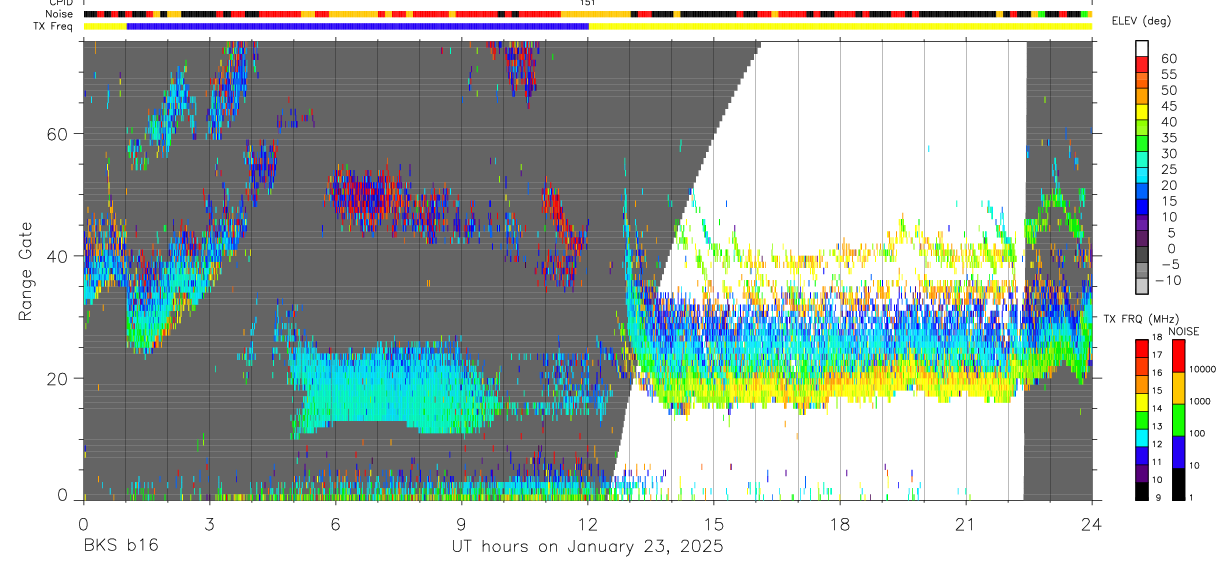Click the NOISE value label 10000

[x=1204, y=369]
